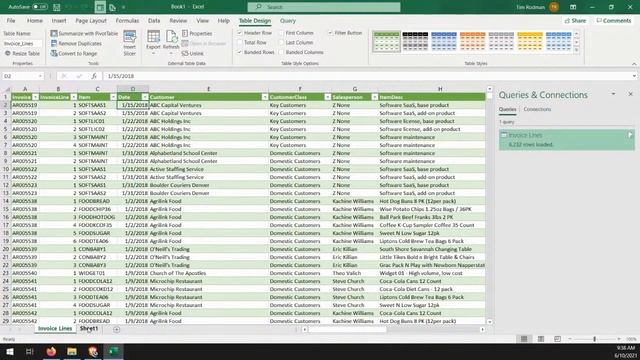Open the Invoice column filter dropdown

[36, 97]
